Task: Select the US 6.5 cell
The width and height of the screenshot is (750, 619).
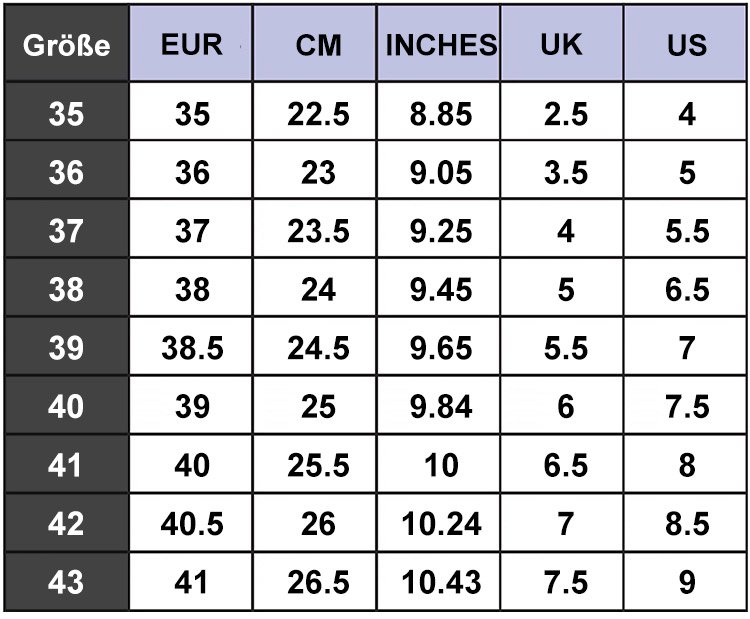Action: tap(686, 290)
